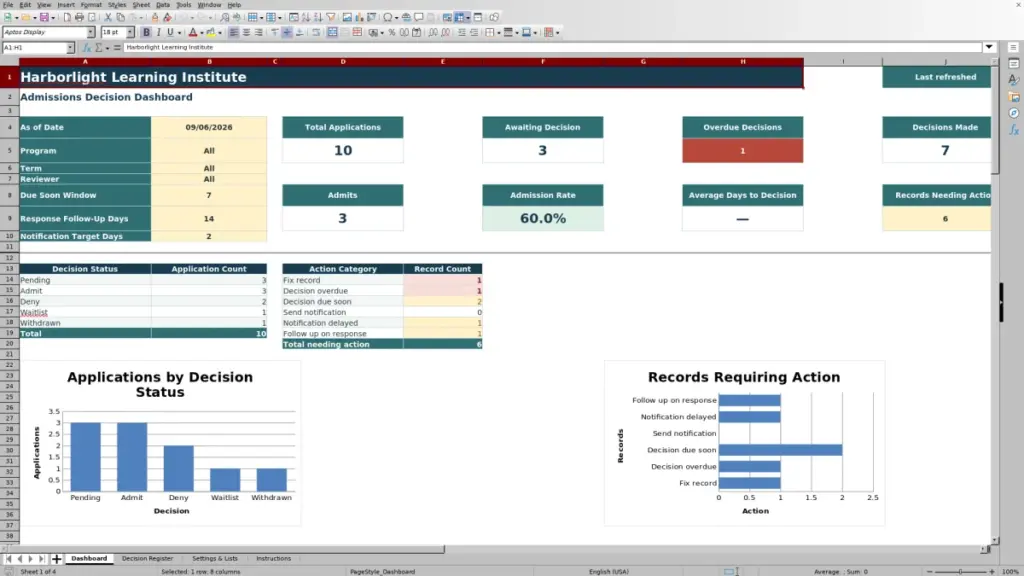Toggle Wrap Text
Viewport: 1024px width, 576px height.
[x=316, y=32]
